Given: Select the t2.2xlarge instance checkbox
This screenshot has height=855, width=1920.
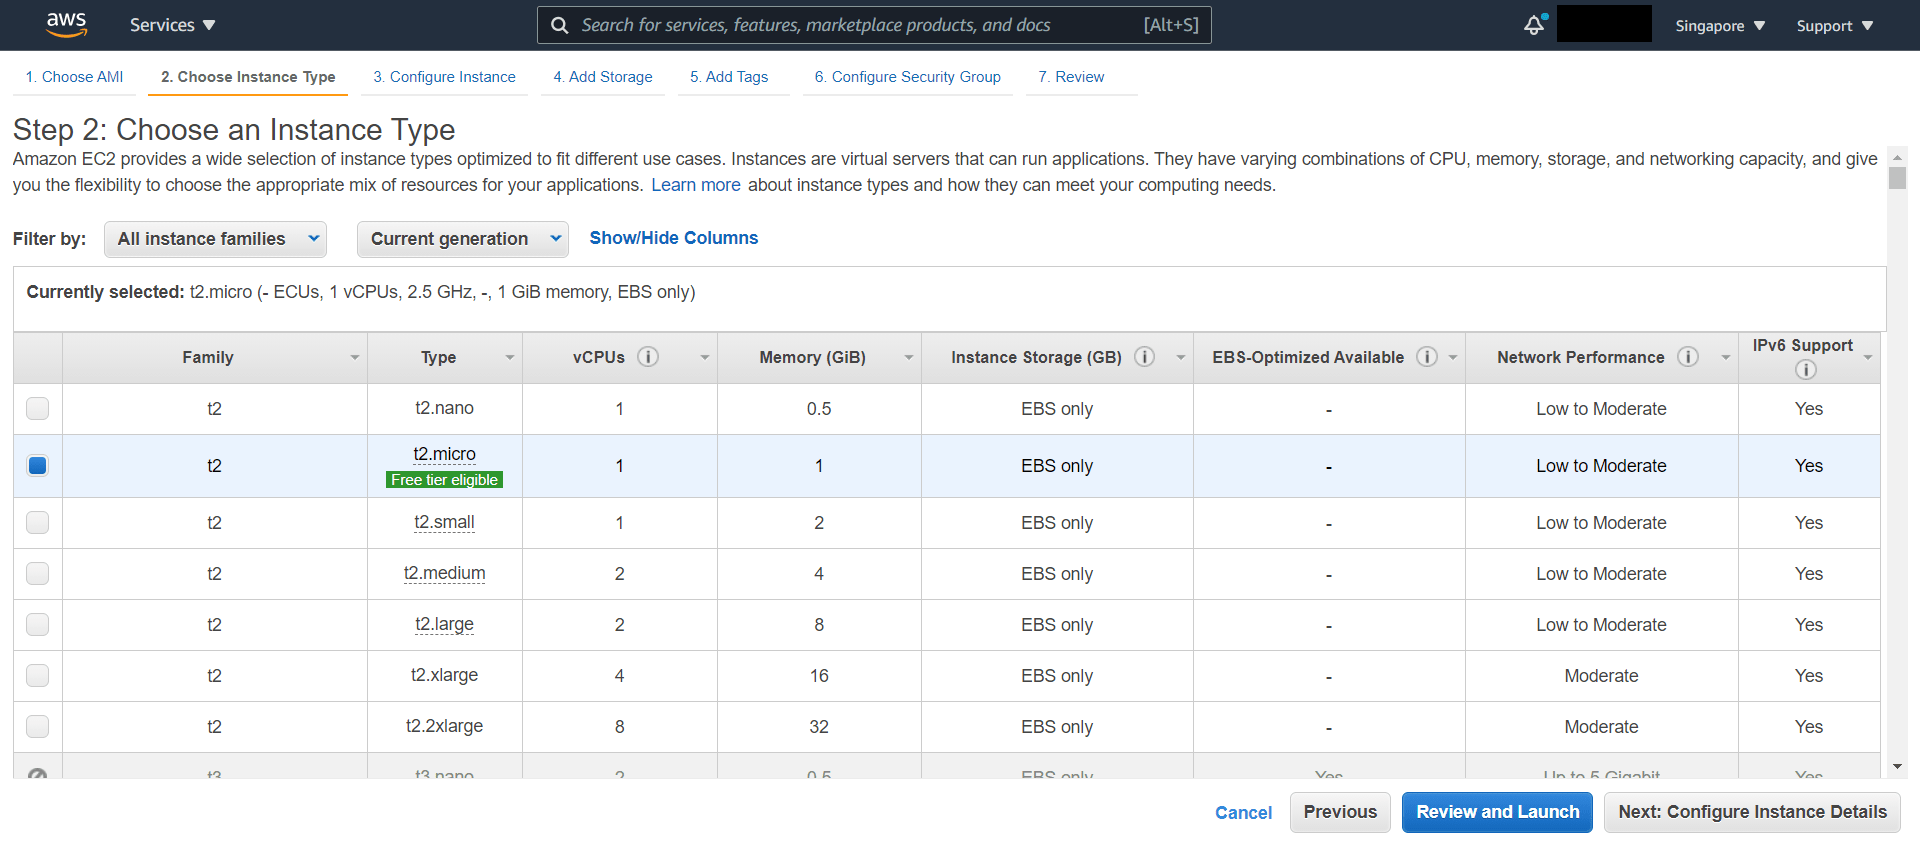Looking at the screenshot, I should tap(37, 726).
